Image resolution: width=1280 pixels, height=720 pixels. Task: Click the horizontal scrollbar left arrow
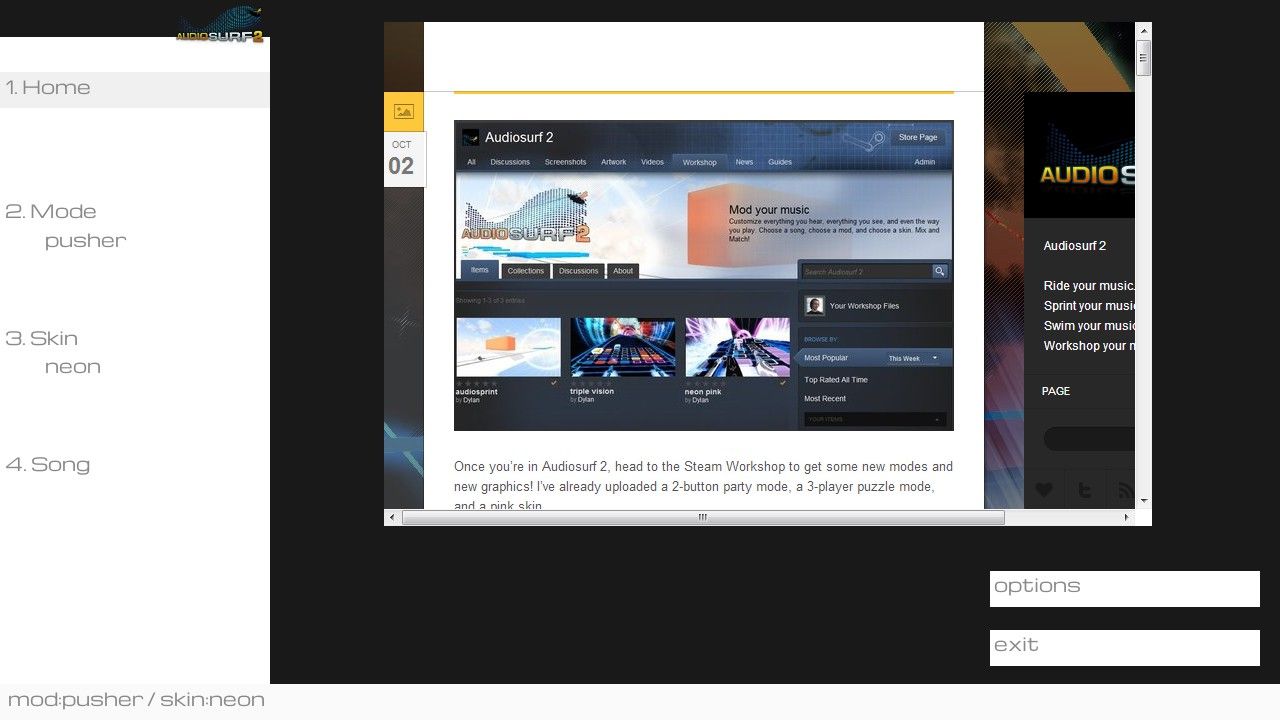pos(392,517)
